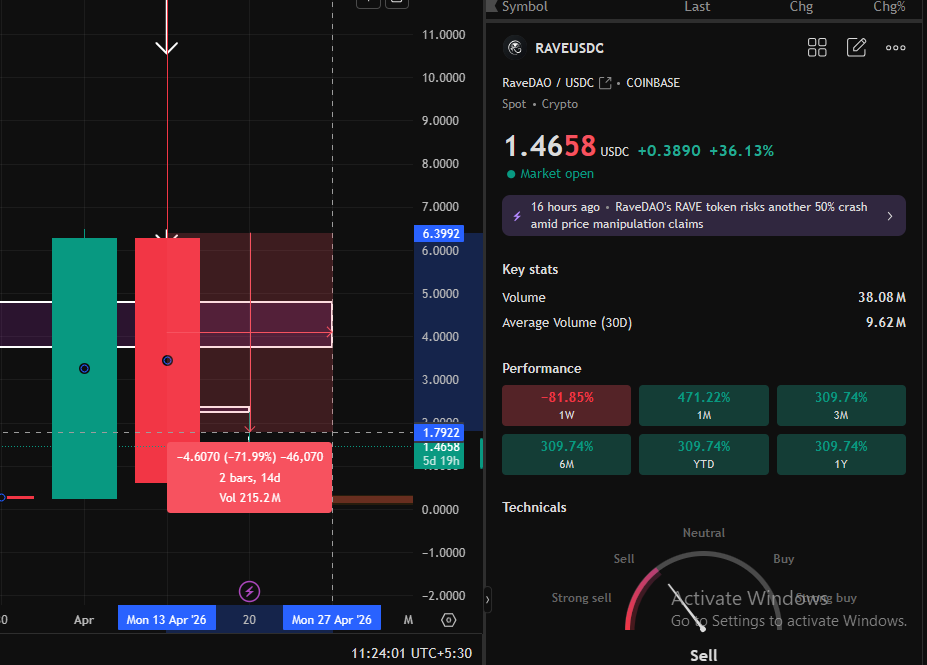Open the M timeframe selector on timeline
Screen dimensions: 927x665
pyautogui.click(x=408, y=620)
